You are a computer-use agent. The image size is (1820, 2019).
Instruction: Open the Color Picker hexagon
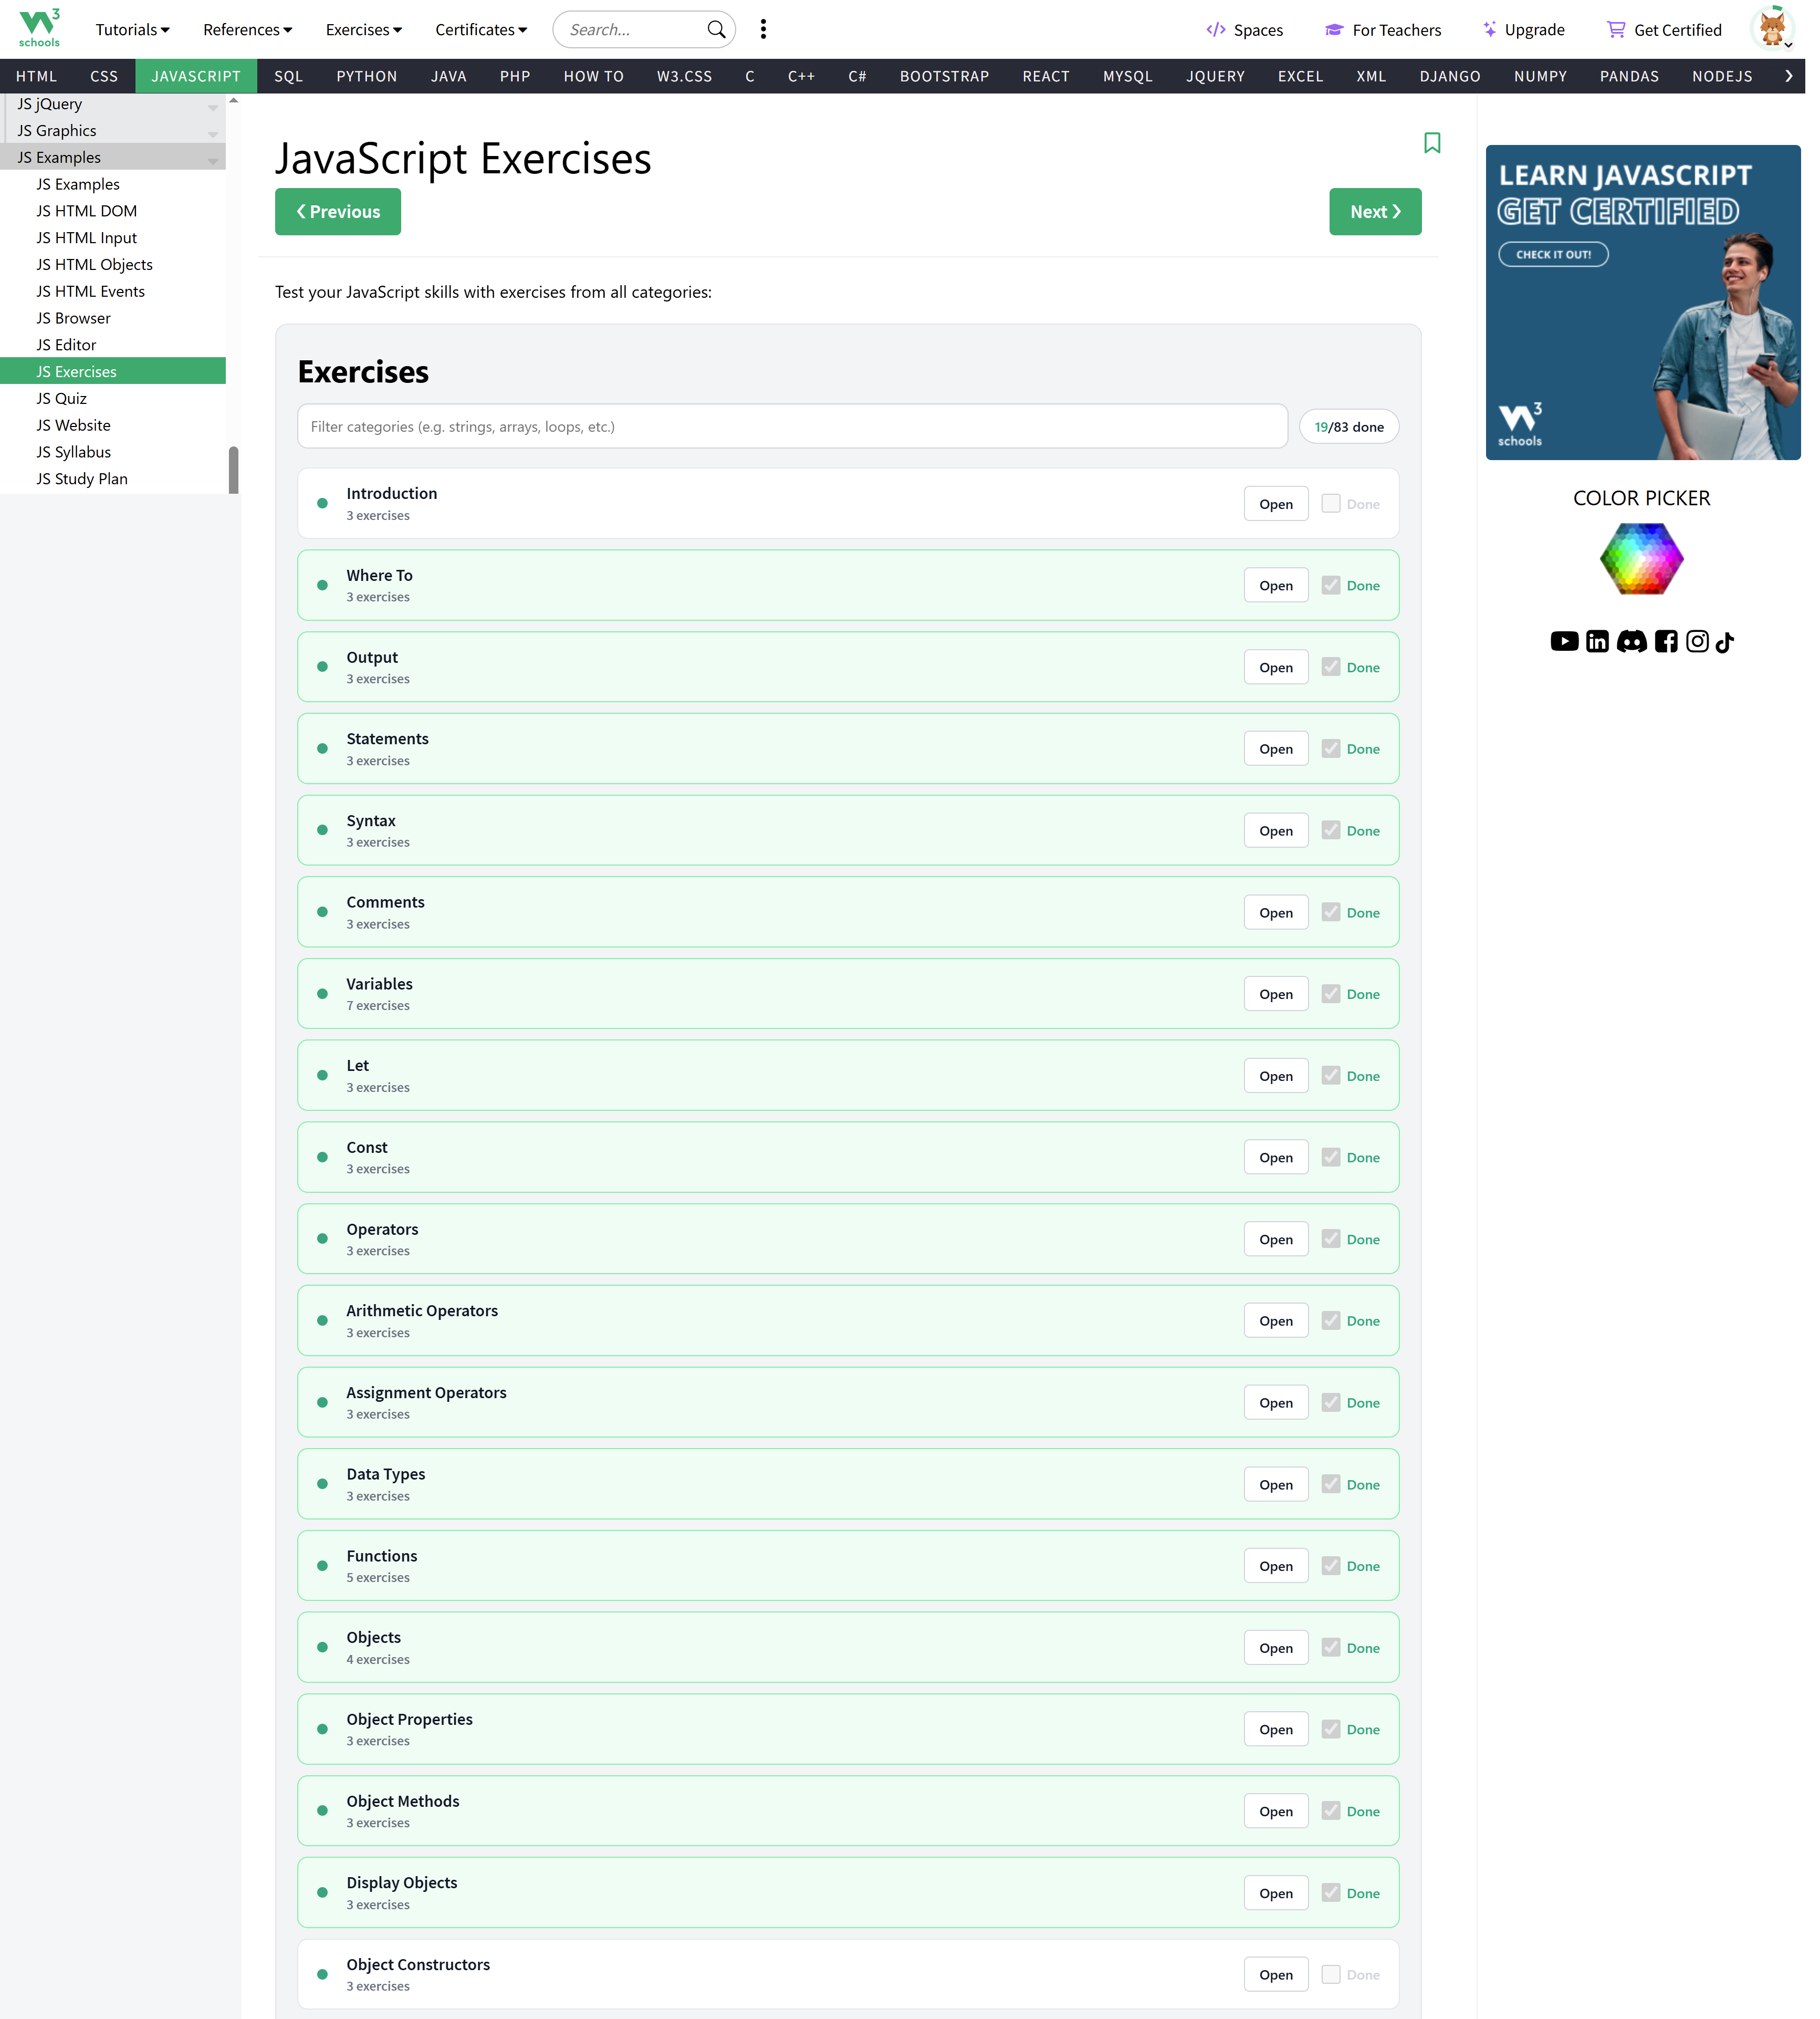tap(1641, 559)
